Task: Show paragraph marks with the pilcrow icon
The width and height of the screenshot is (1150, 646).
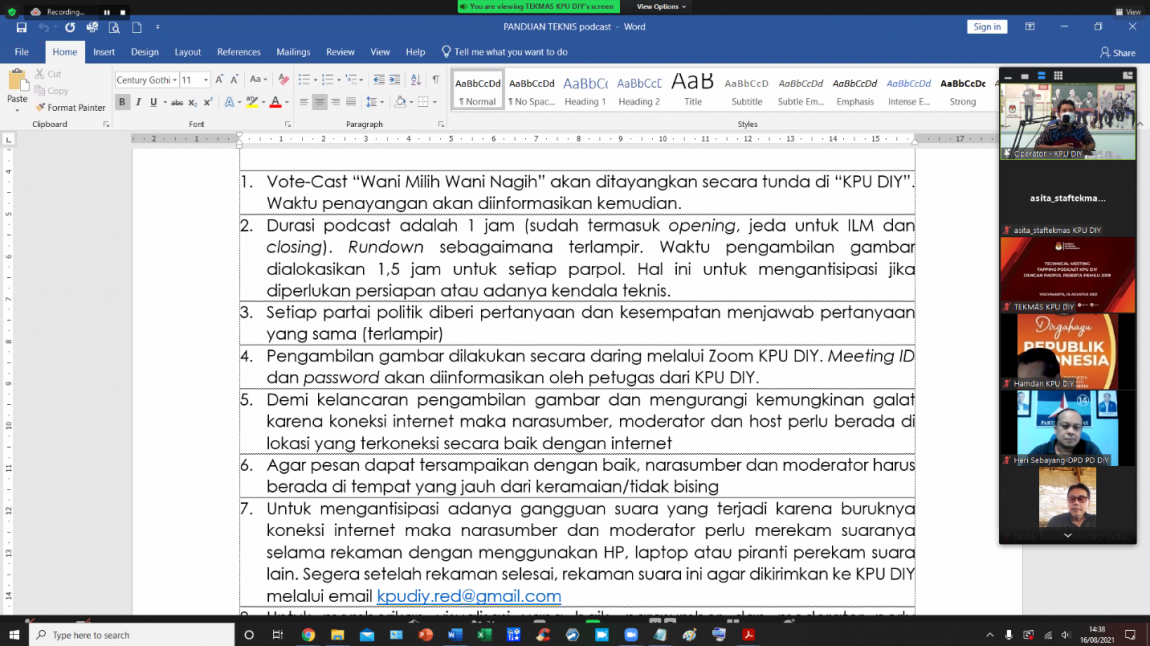Action: tap(436, 80)
